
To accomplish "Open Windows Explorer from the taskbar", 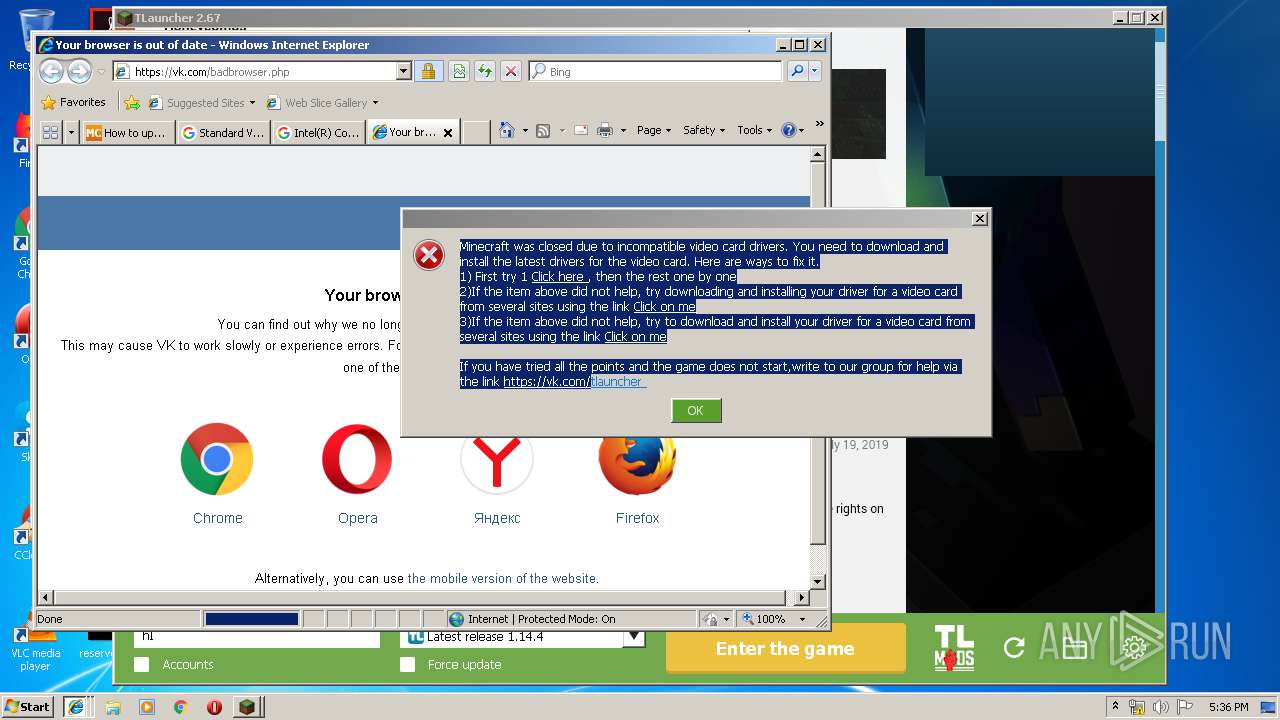I will pos(113,706).
